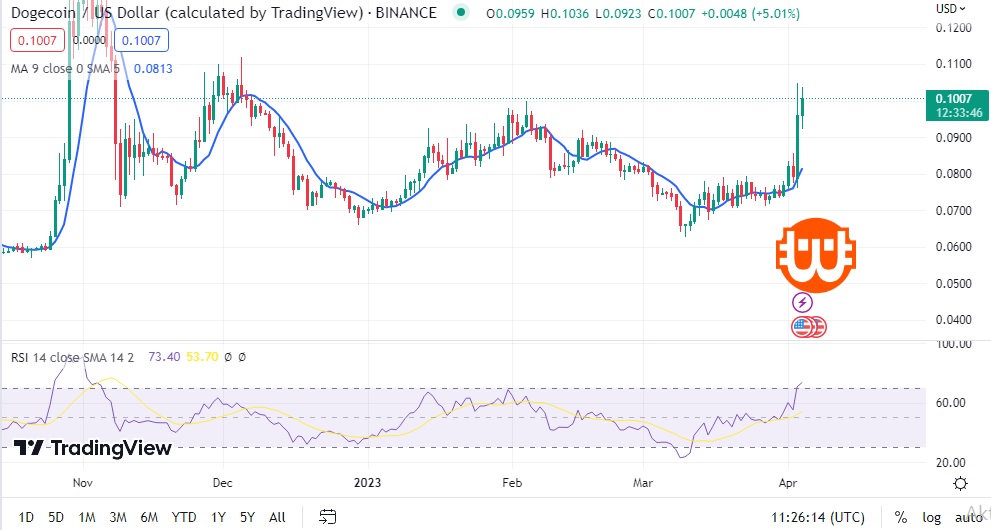
Task: Click the blue 0.1007 buy price box
Action: pos(141,40)
